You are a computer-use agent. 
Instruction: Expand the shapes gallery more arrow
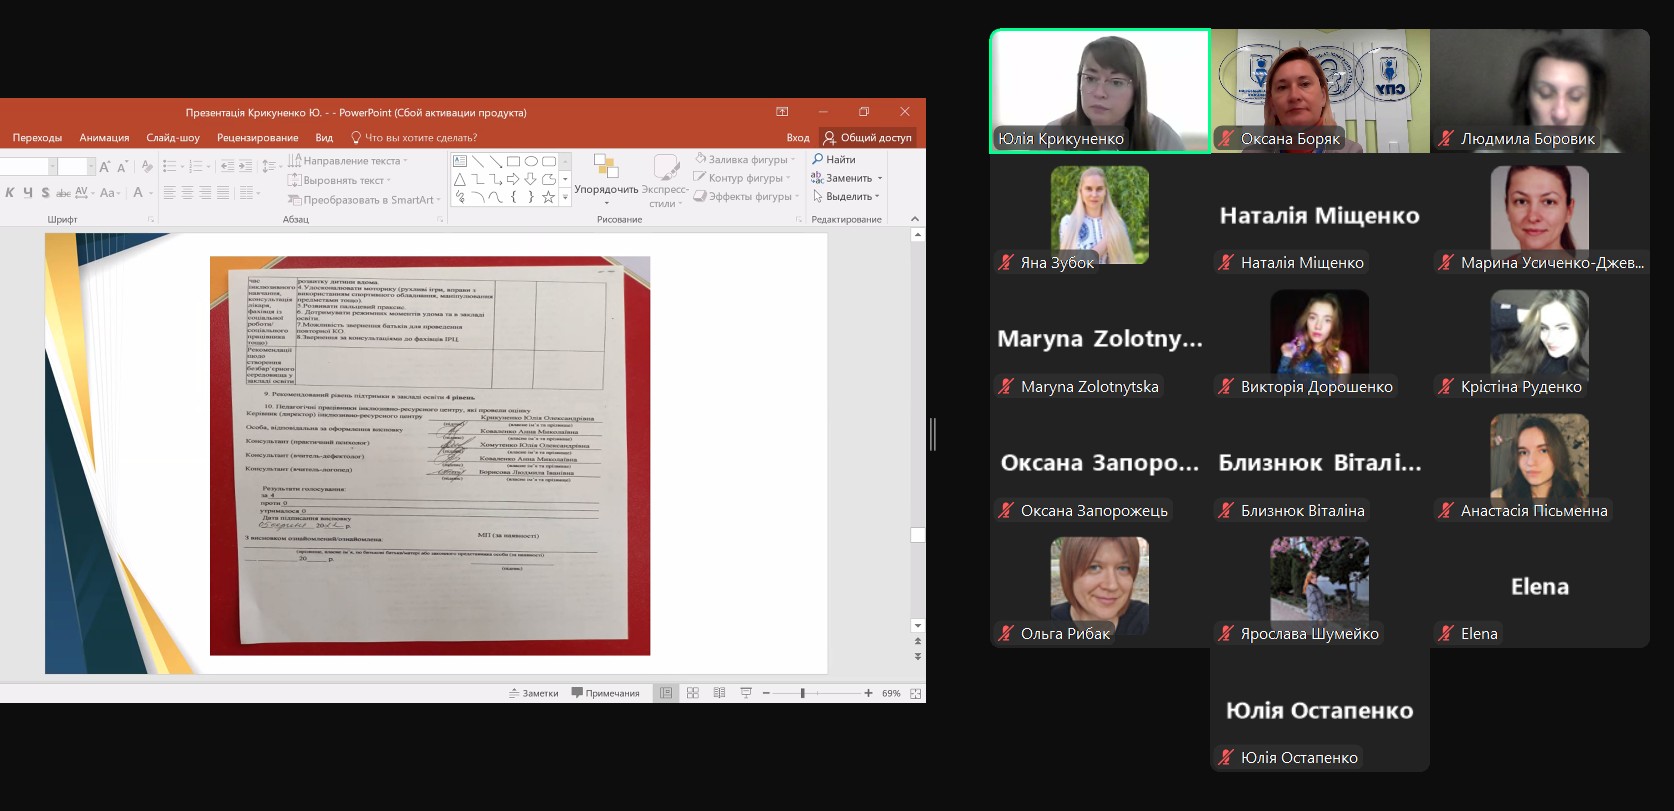pyautogui.click(x=565, y=198)
